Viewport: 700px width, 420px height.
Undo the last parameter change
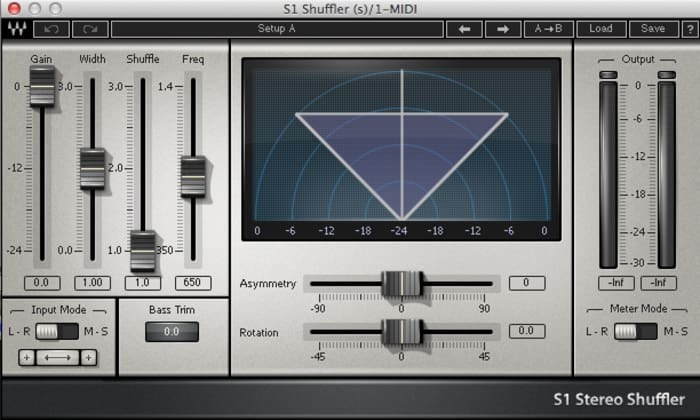(x=51, y=29)
